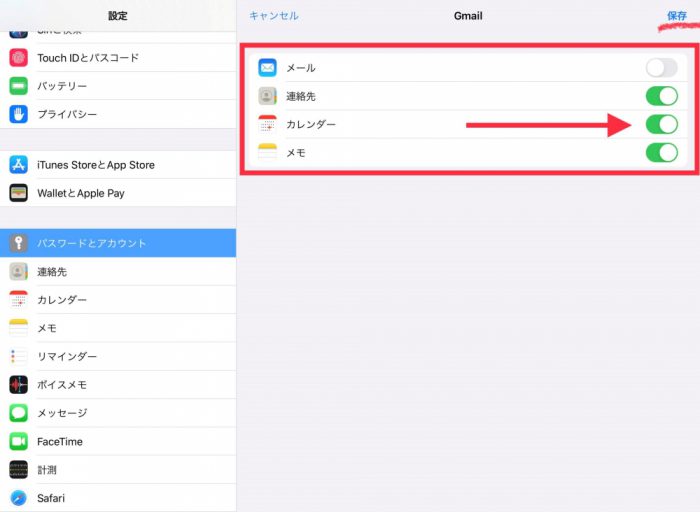Disable the カレンダー sync switch
The image size is (700, 512).
point(662,124)
